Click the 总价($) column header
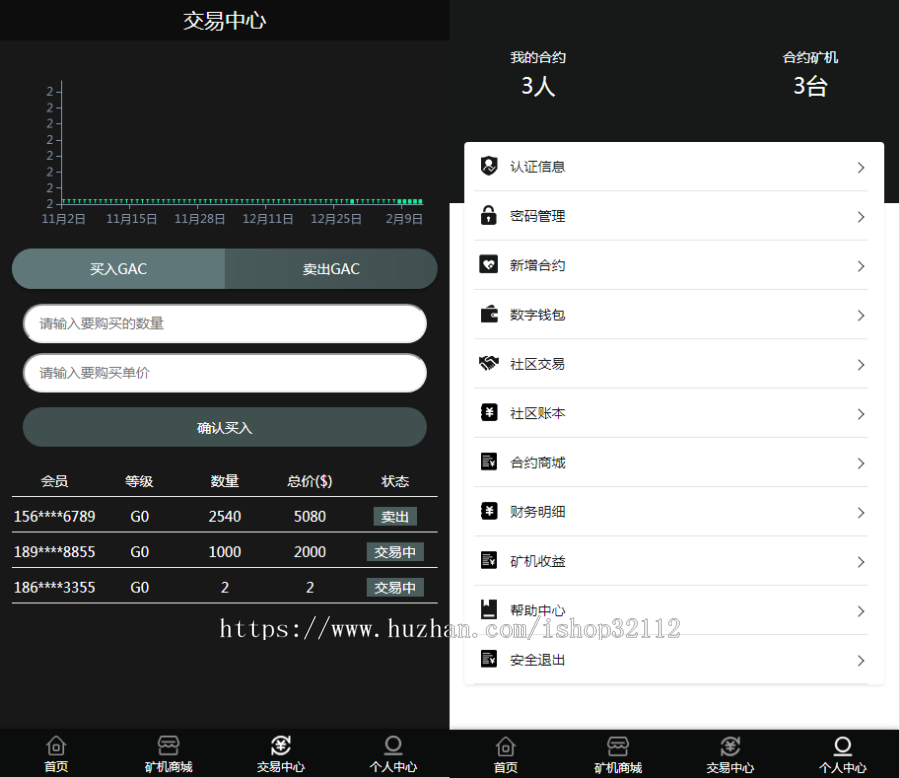900x778 pixels. (x=310, y=481)
